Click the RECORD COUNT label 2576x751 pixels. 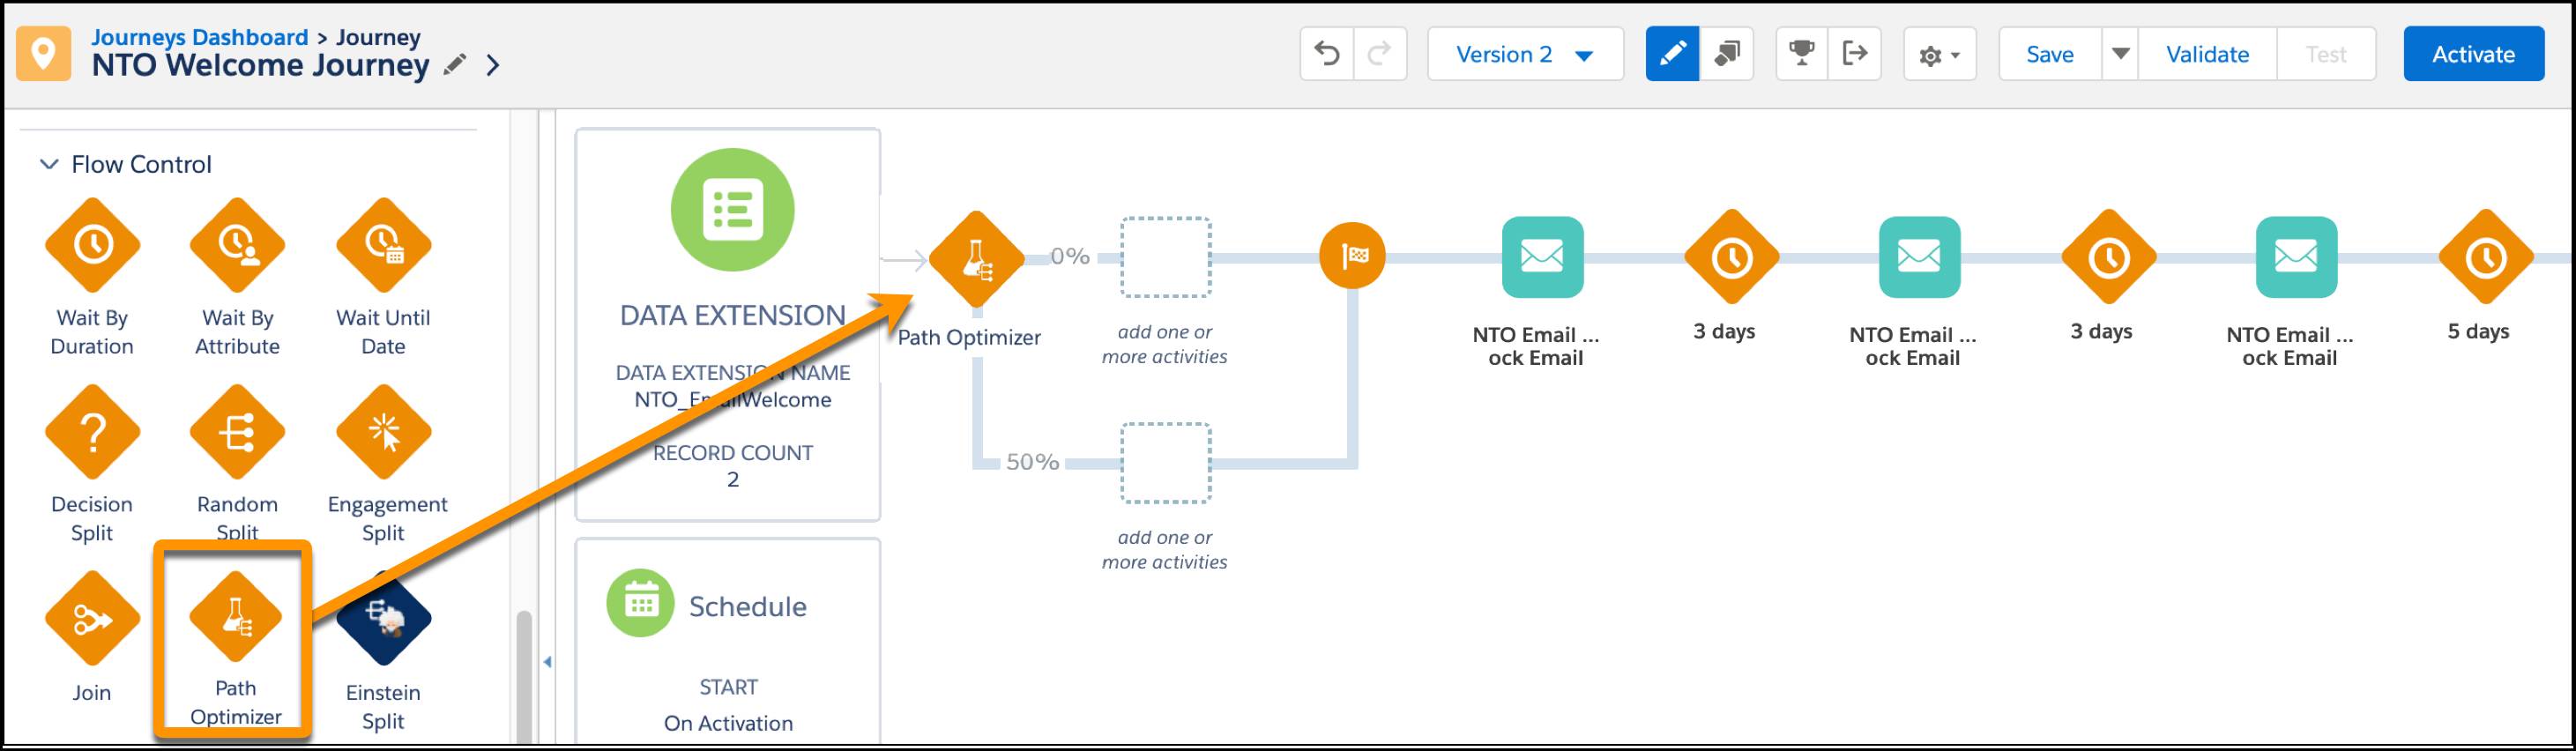(732, 453)
